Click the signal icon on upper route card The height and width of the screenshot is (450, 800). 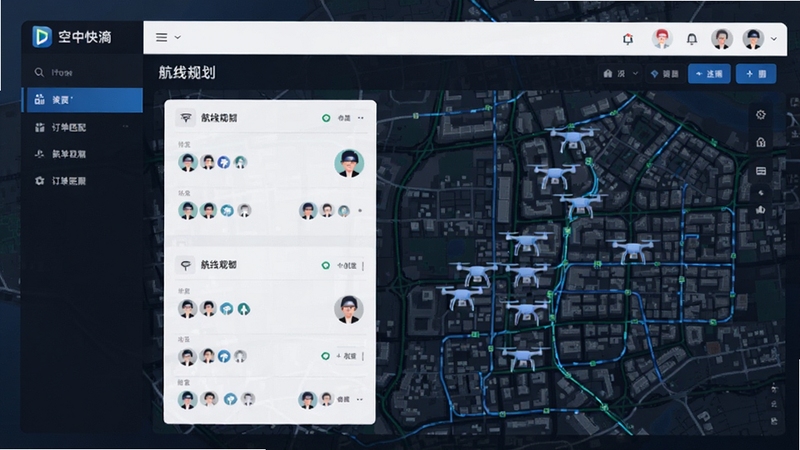[186, 118]
